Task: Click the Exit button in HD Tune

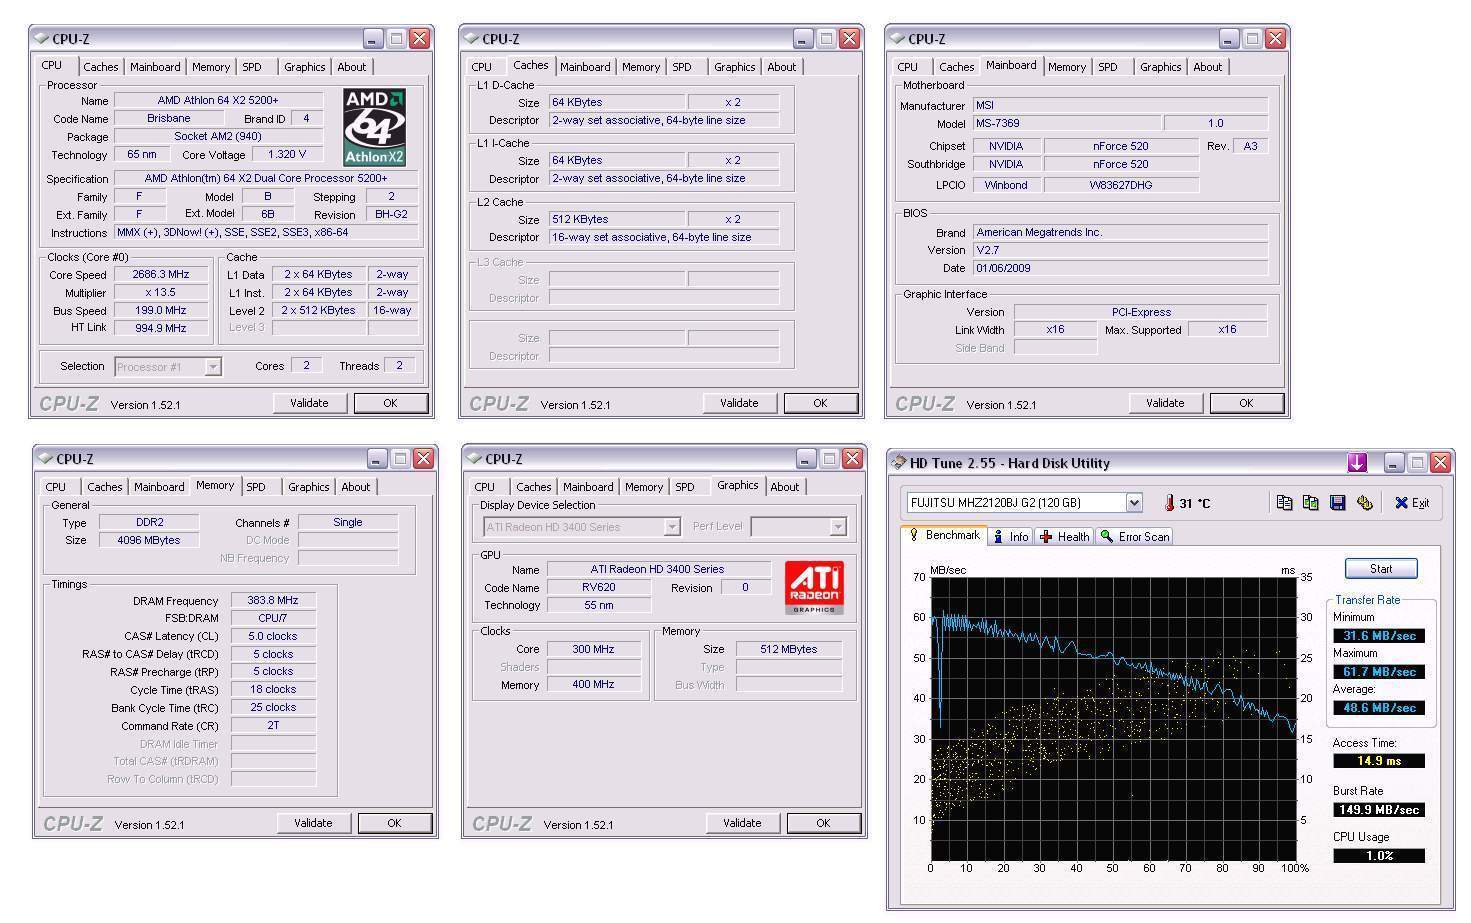Action: coord(1412,503)
